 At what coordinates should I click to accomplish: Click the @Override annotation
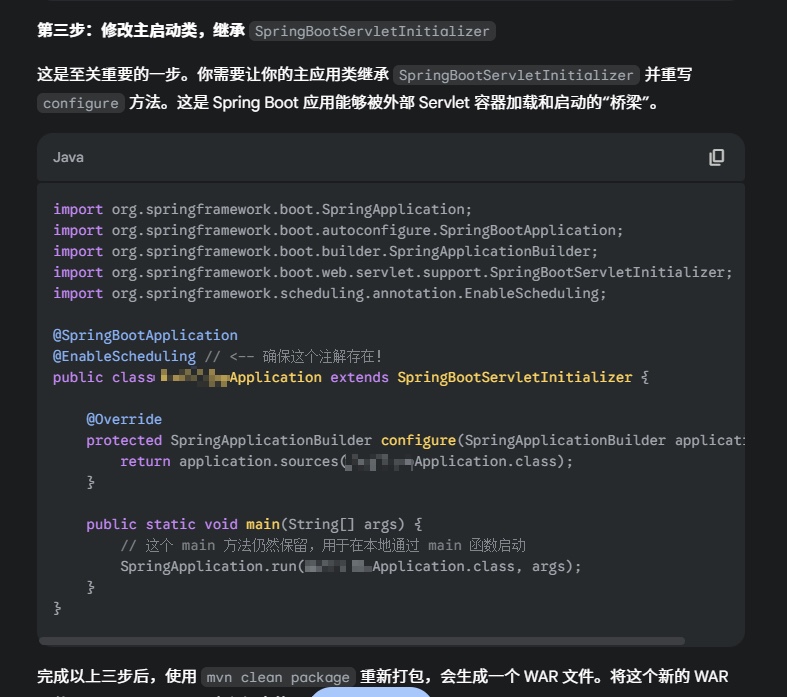pyautogui.click(x=124, y=420)
